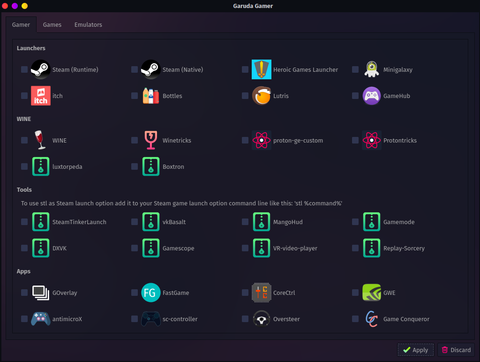
Task: Click the Lutris orange icon
Action: click(261, 96)
